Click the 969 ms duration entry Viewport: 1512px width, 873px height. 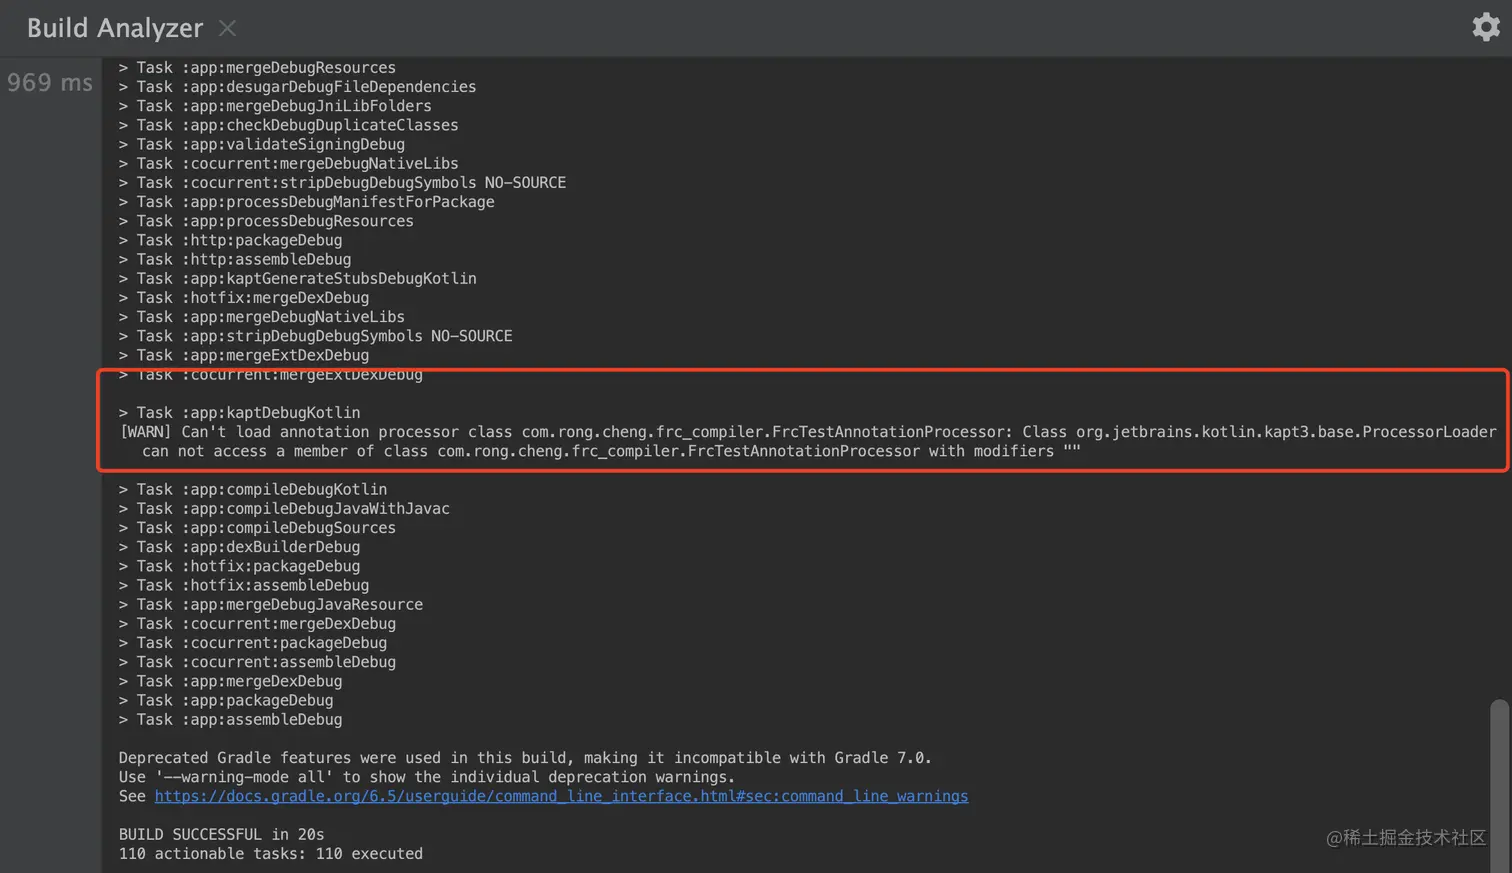[x=50, y=83]
